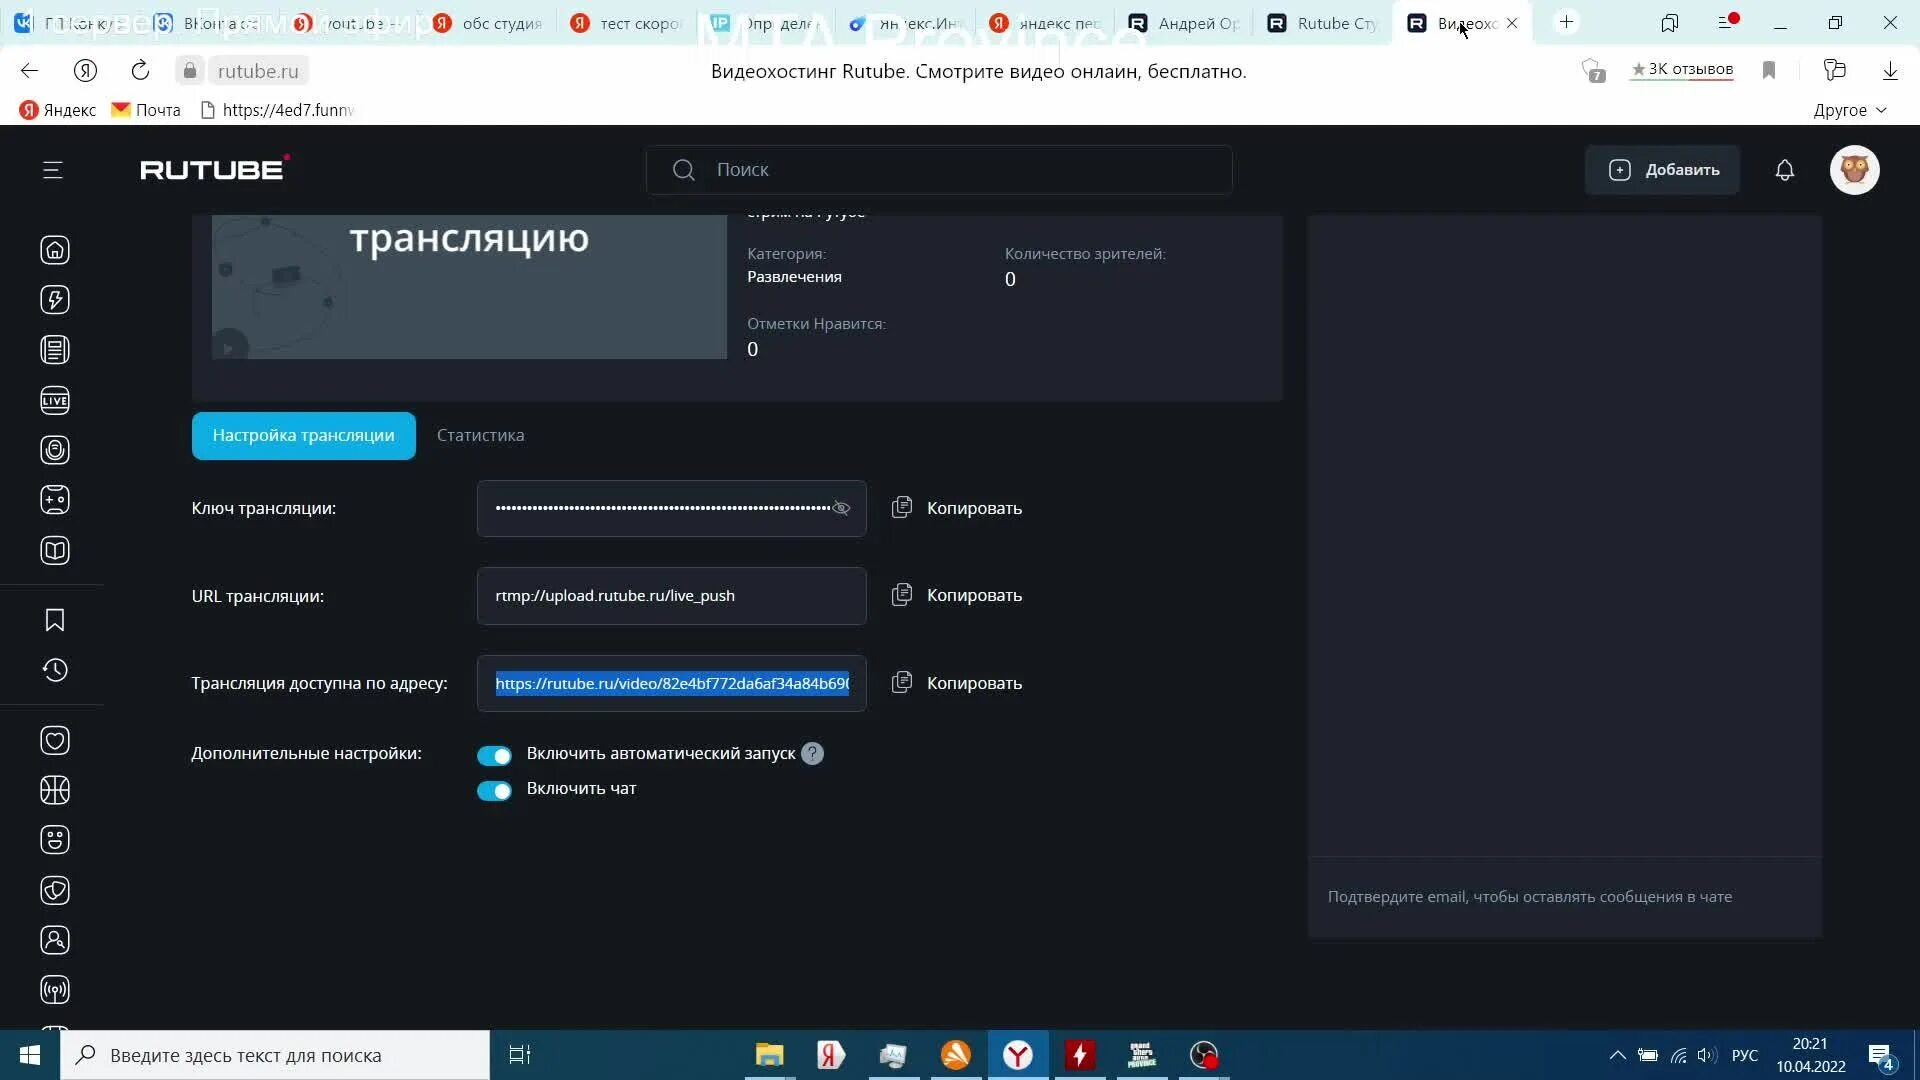Click the Windows taskbar search box
Screen dimensions: 1920x1080
(x=275, y=1055)
